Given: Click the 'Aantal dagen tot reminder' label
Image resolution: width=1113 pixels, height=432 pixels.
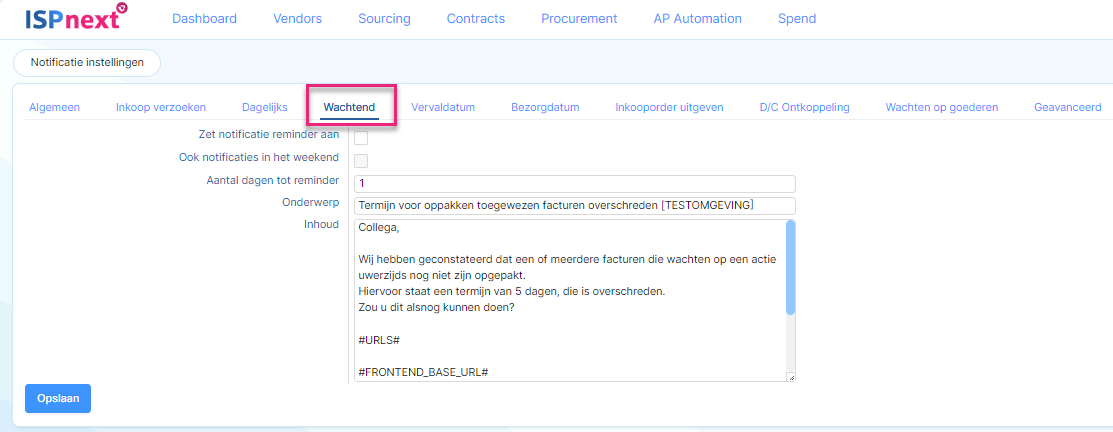Looking at the screenshot, I should coord(273,180).
